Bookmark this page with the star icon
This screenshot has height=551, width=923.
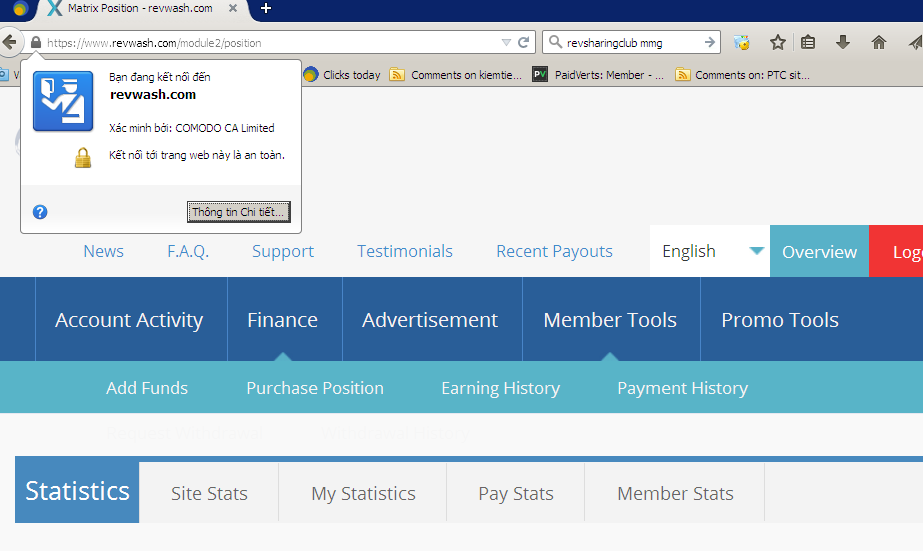click(x=778, y=42)
